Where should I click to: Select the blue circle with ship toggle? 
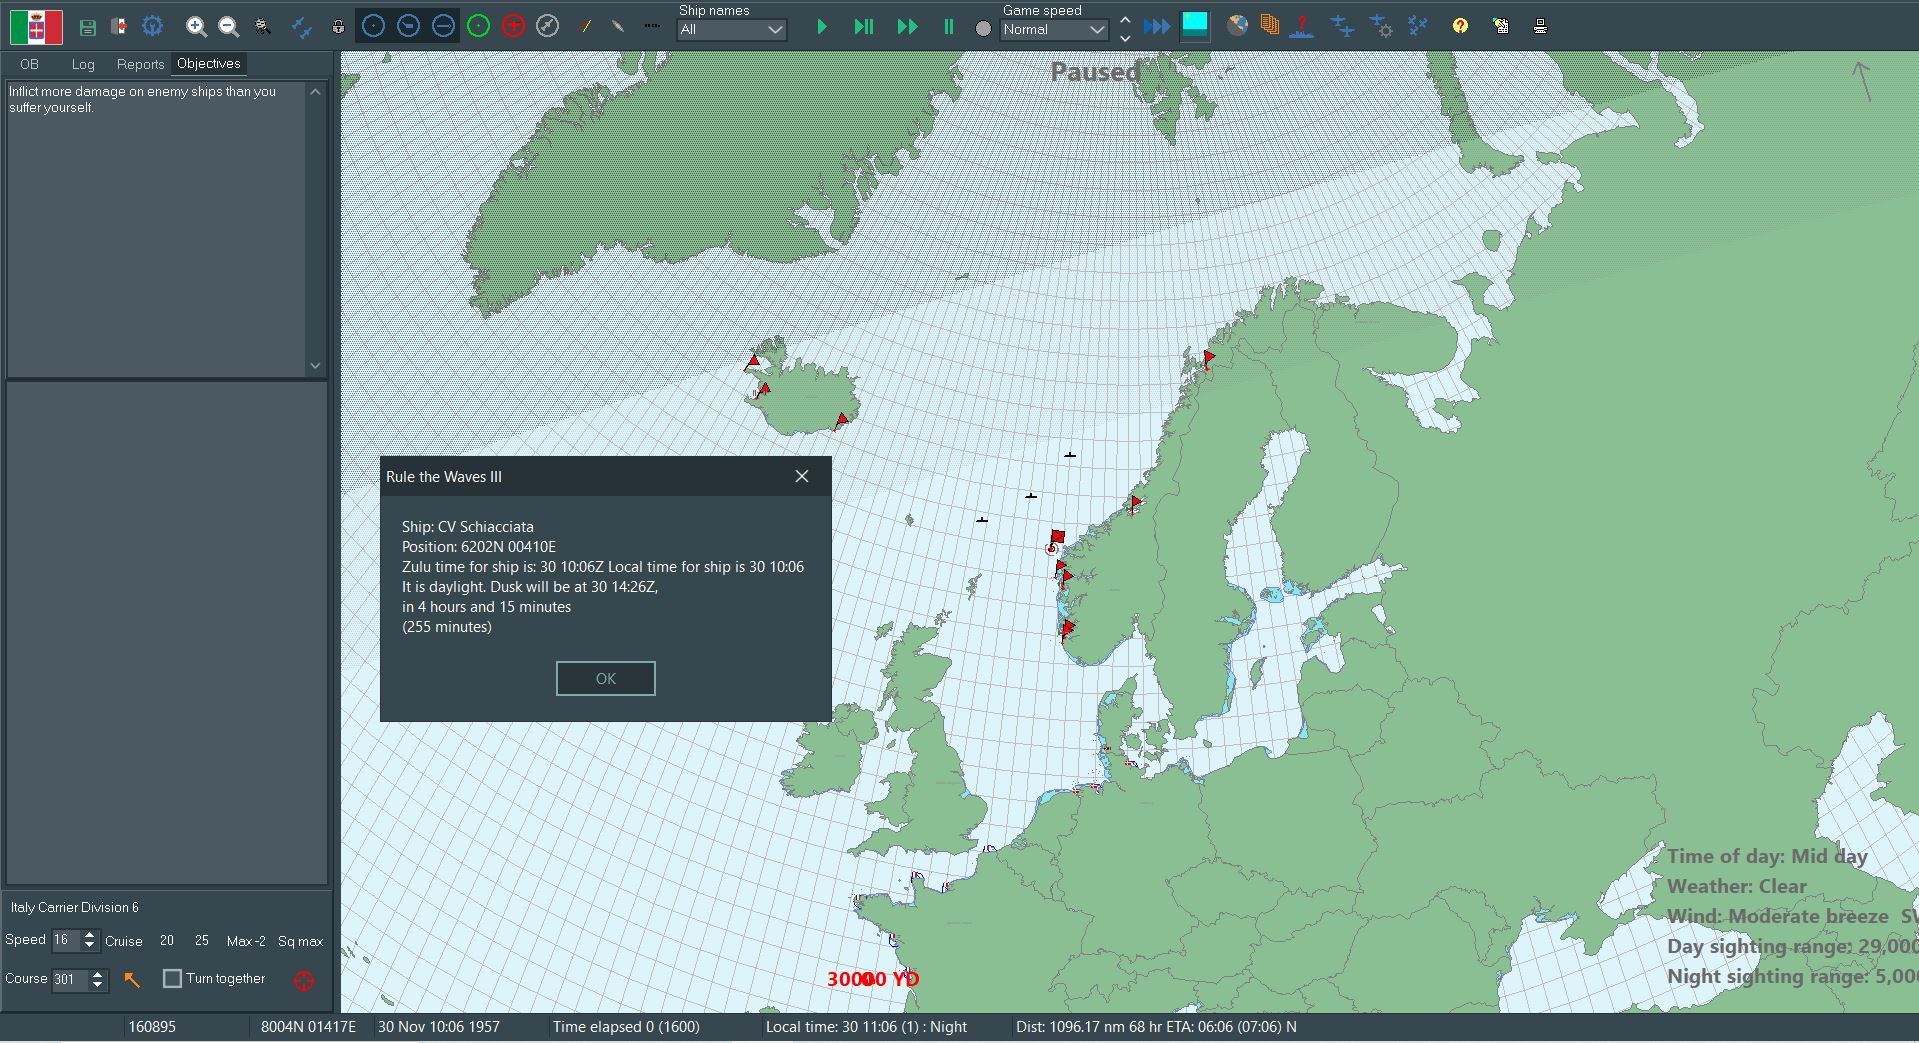408,27
